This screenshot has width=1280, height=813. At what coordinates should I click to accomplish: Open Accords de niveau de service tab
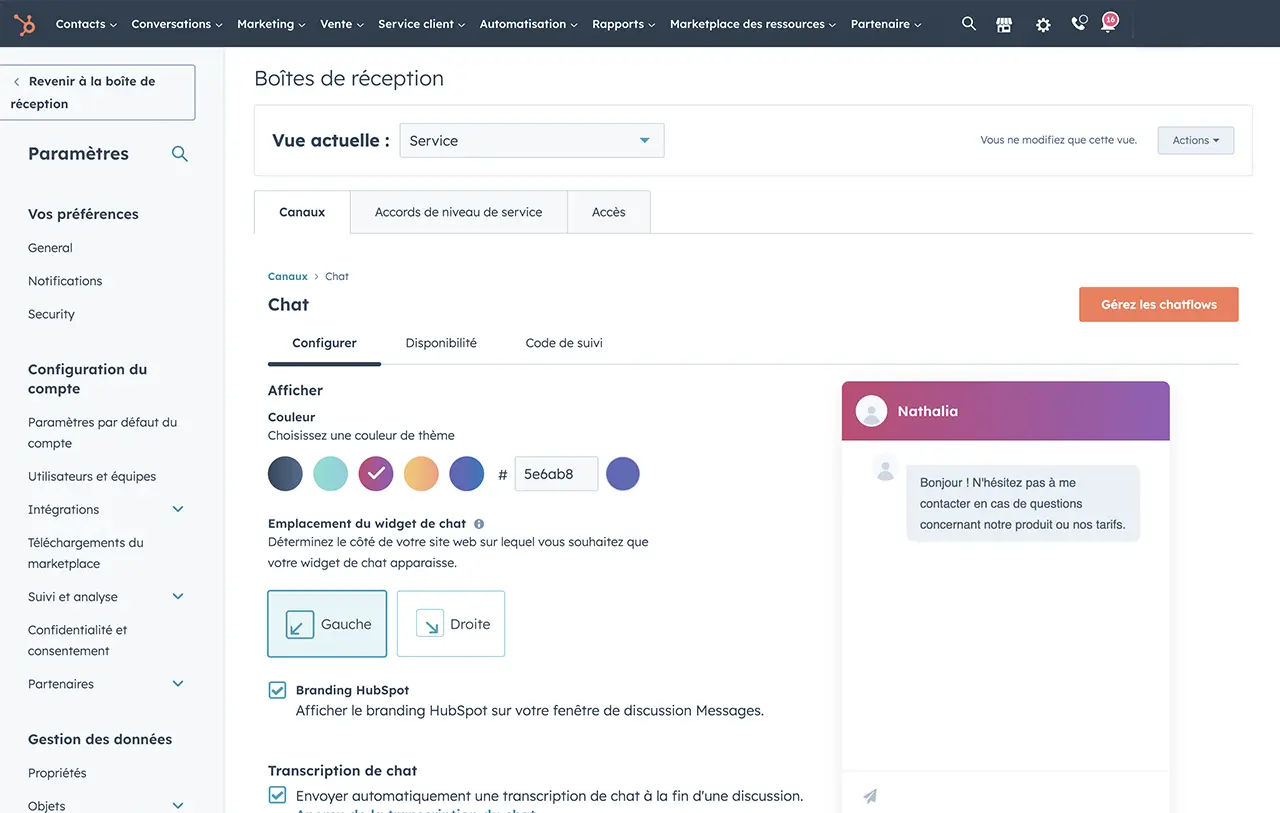click(x=458, y=212)
